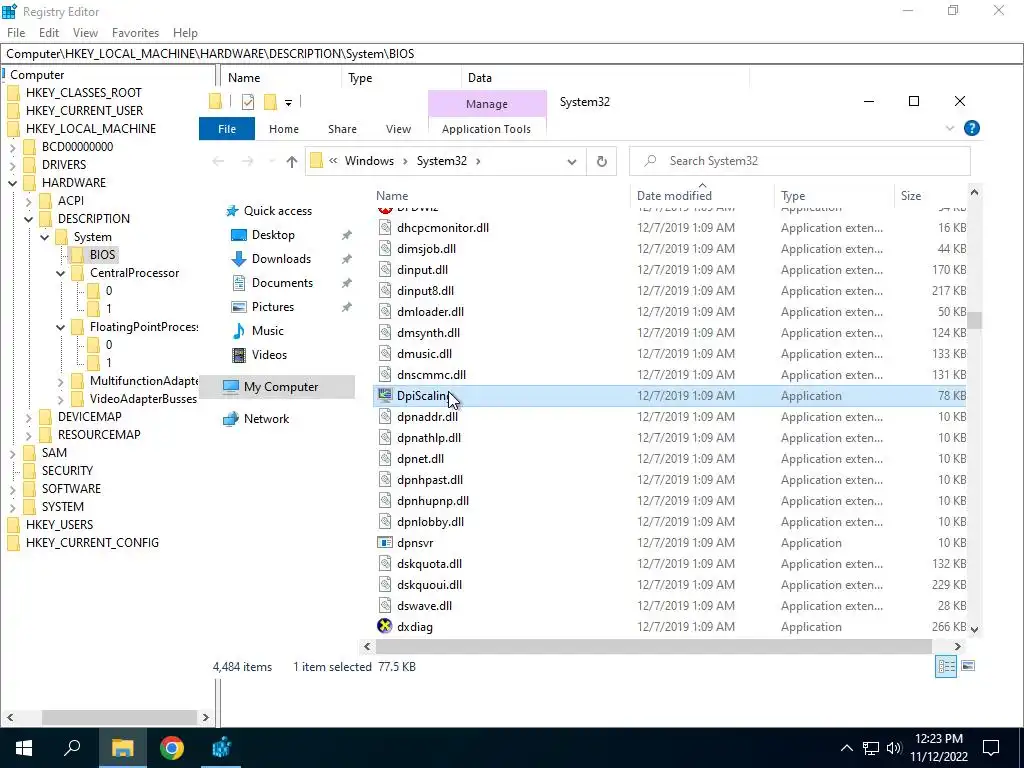
Task: Click Quick access star icon
Action: [231, 211]
